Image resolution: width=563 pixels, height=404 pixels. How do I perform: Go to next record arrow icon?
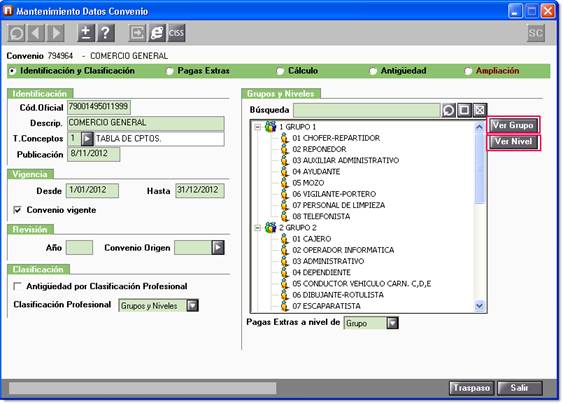(x=56, y=33)
